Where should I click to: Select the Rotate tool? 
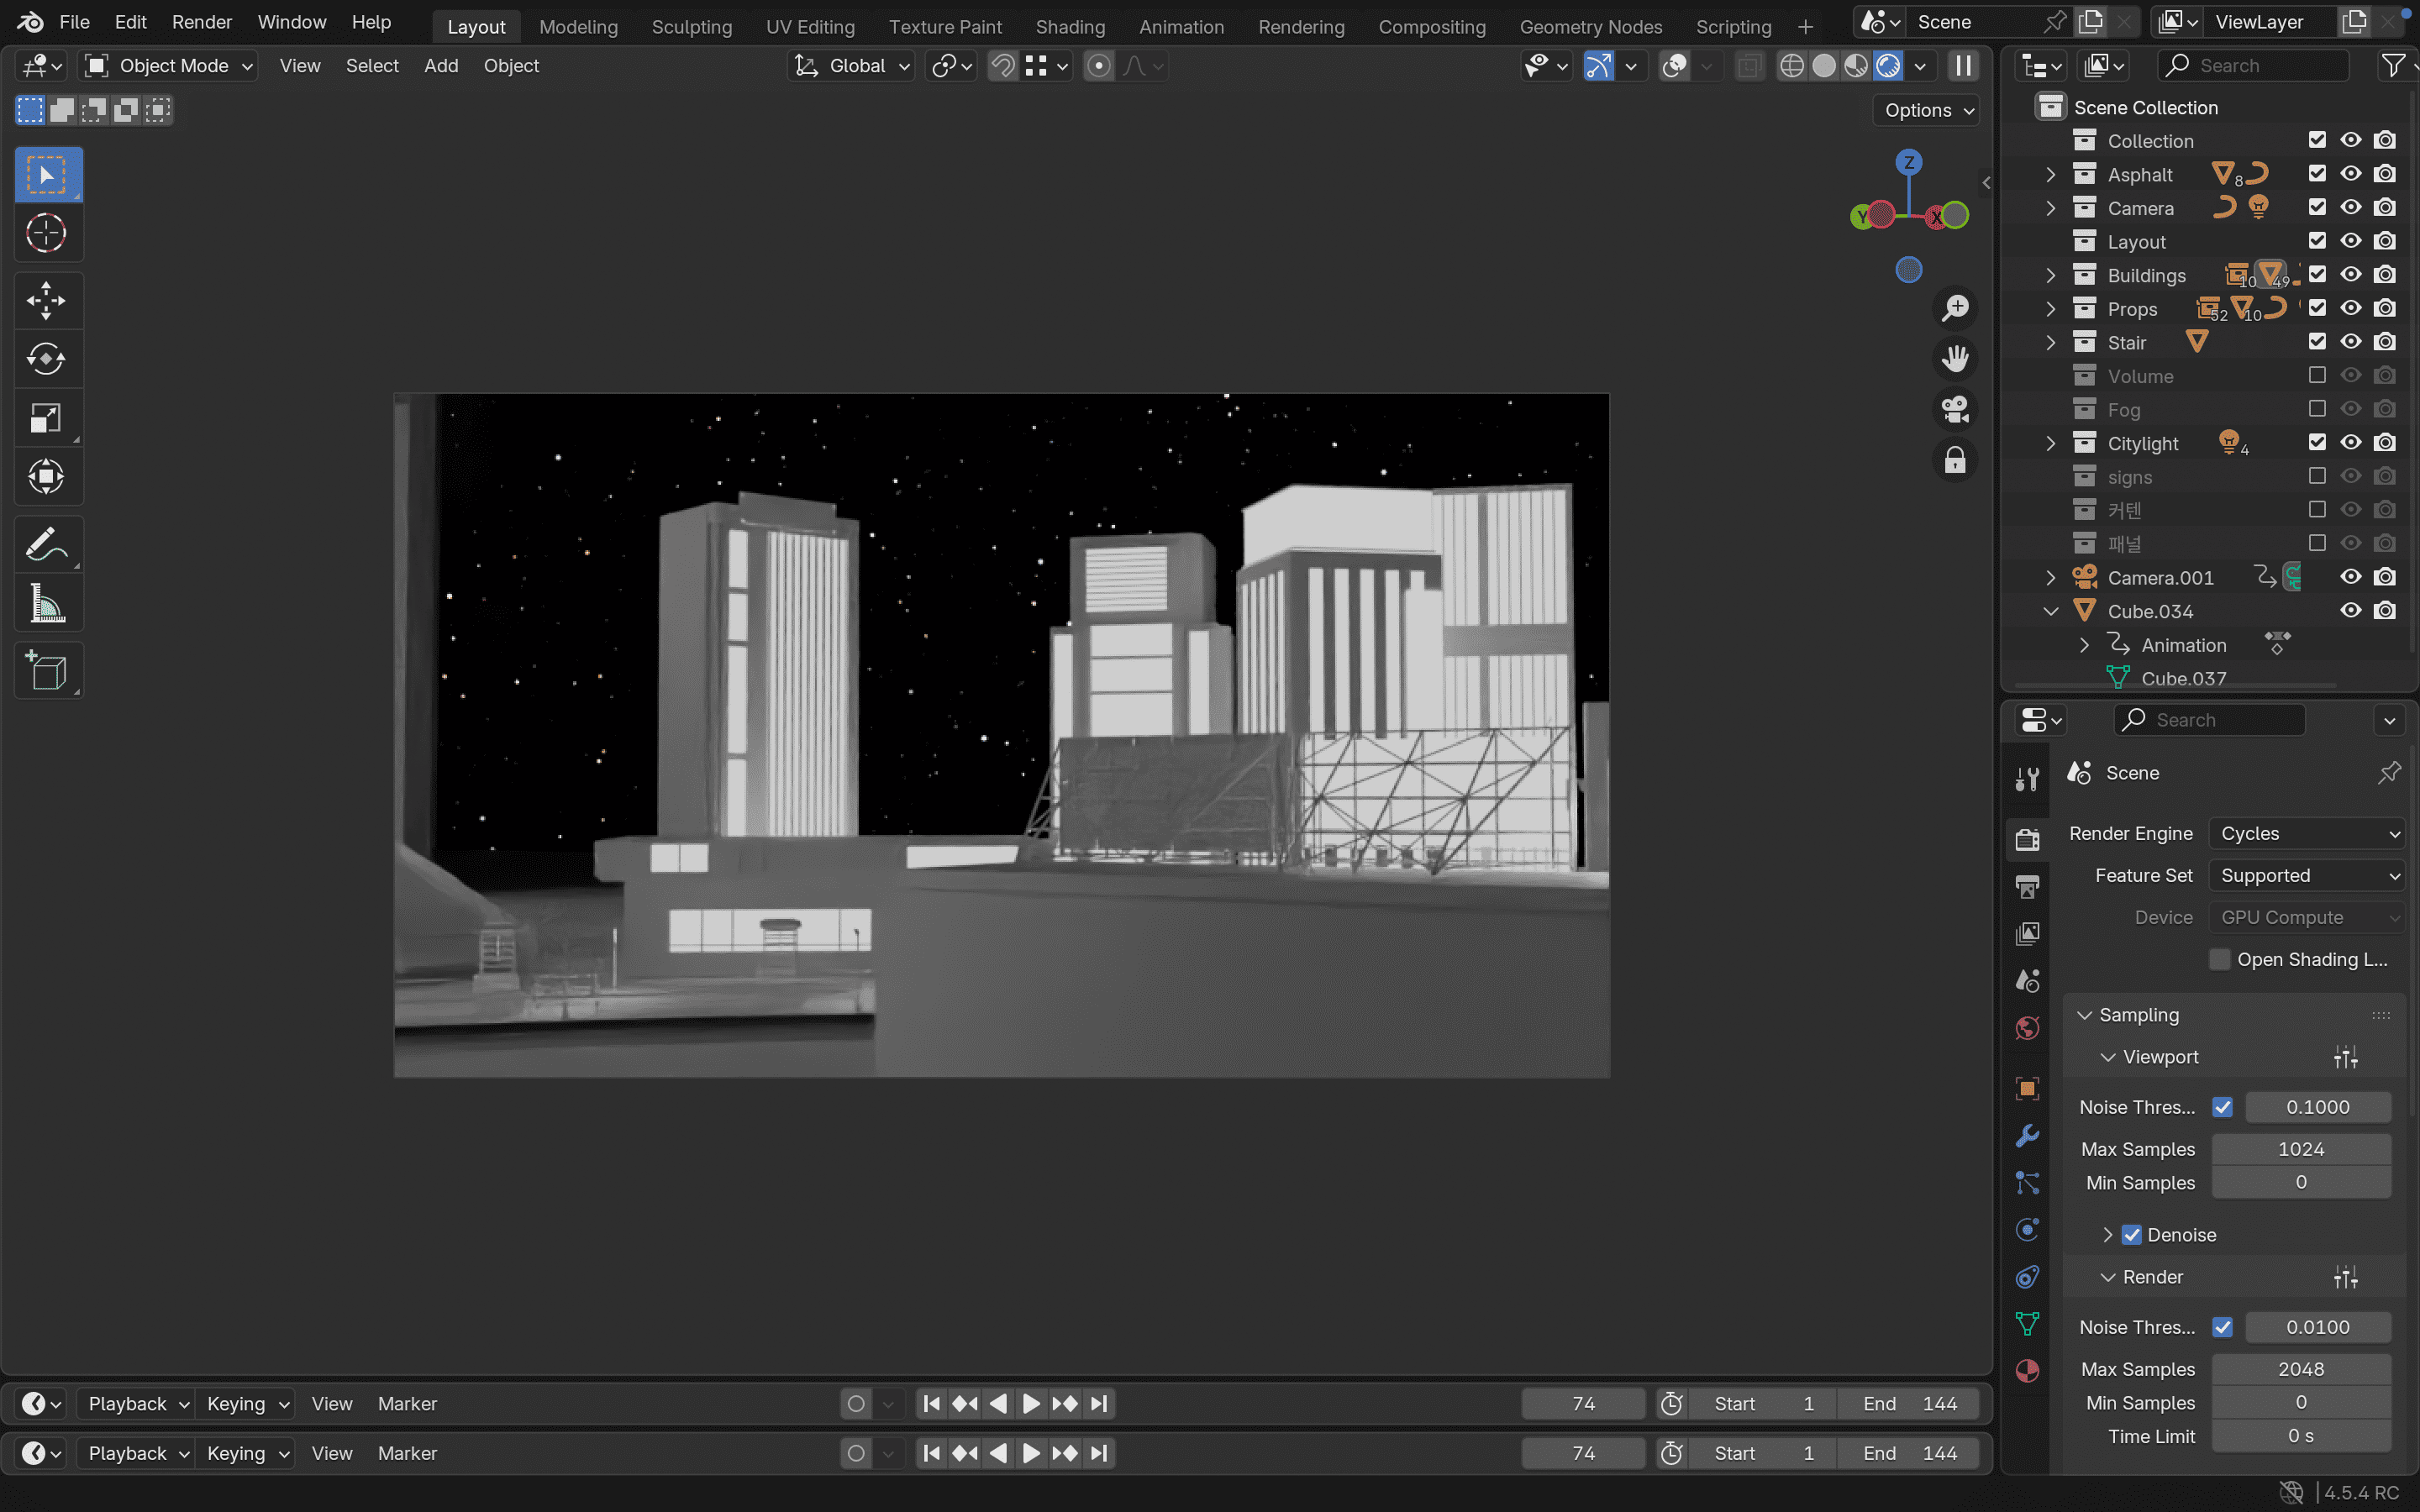click(x=46, y=359)
